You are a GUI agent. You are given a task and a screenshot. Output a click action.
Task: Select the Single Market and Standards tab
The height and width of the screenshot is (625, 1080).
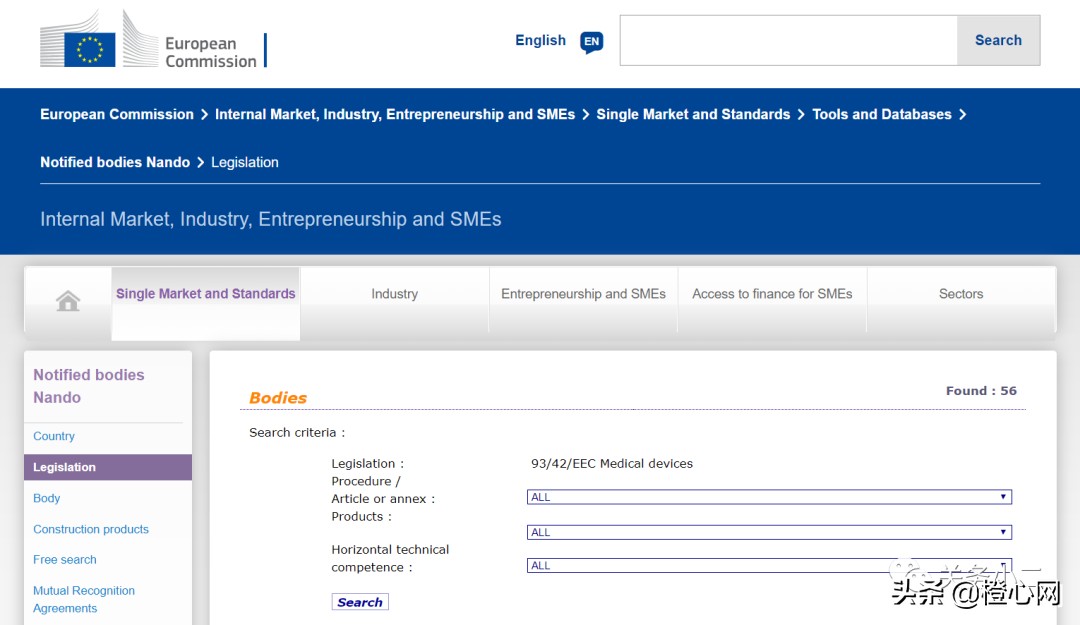click(x=206, y=294)
